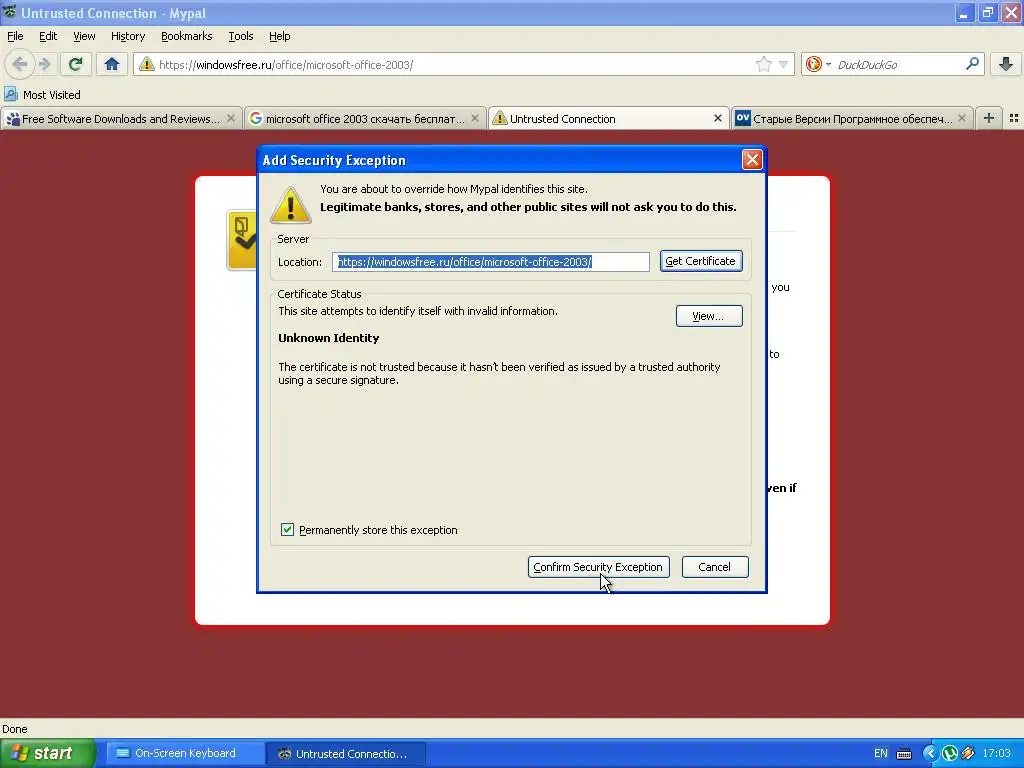Image resolution: width=1024 pixels, height=768 pixels.
Task: Switch to microsoft office 2003 Google tab
Action: tap(365, 119)
